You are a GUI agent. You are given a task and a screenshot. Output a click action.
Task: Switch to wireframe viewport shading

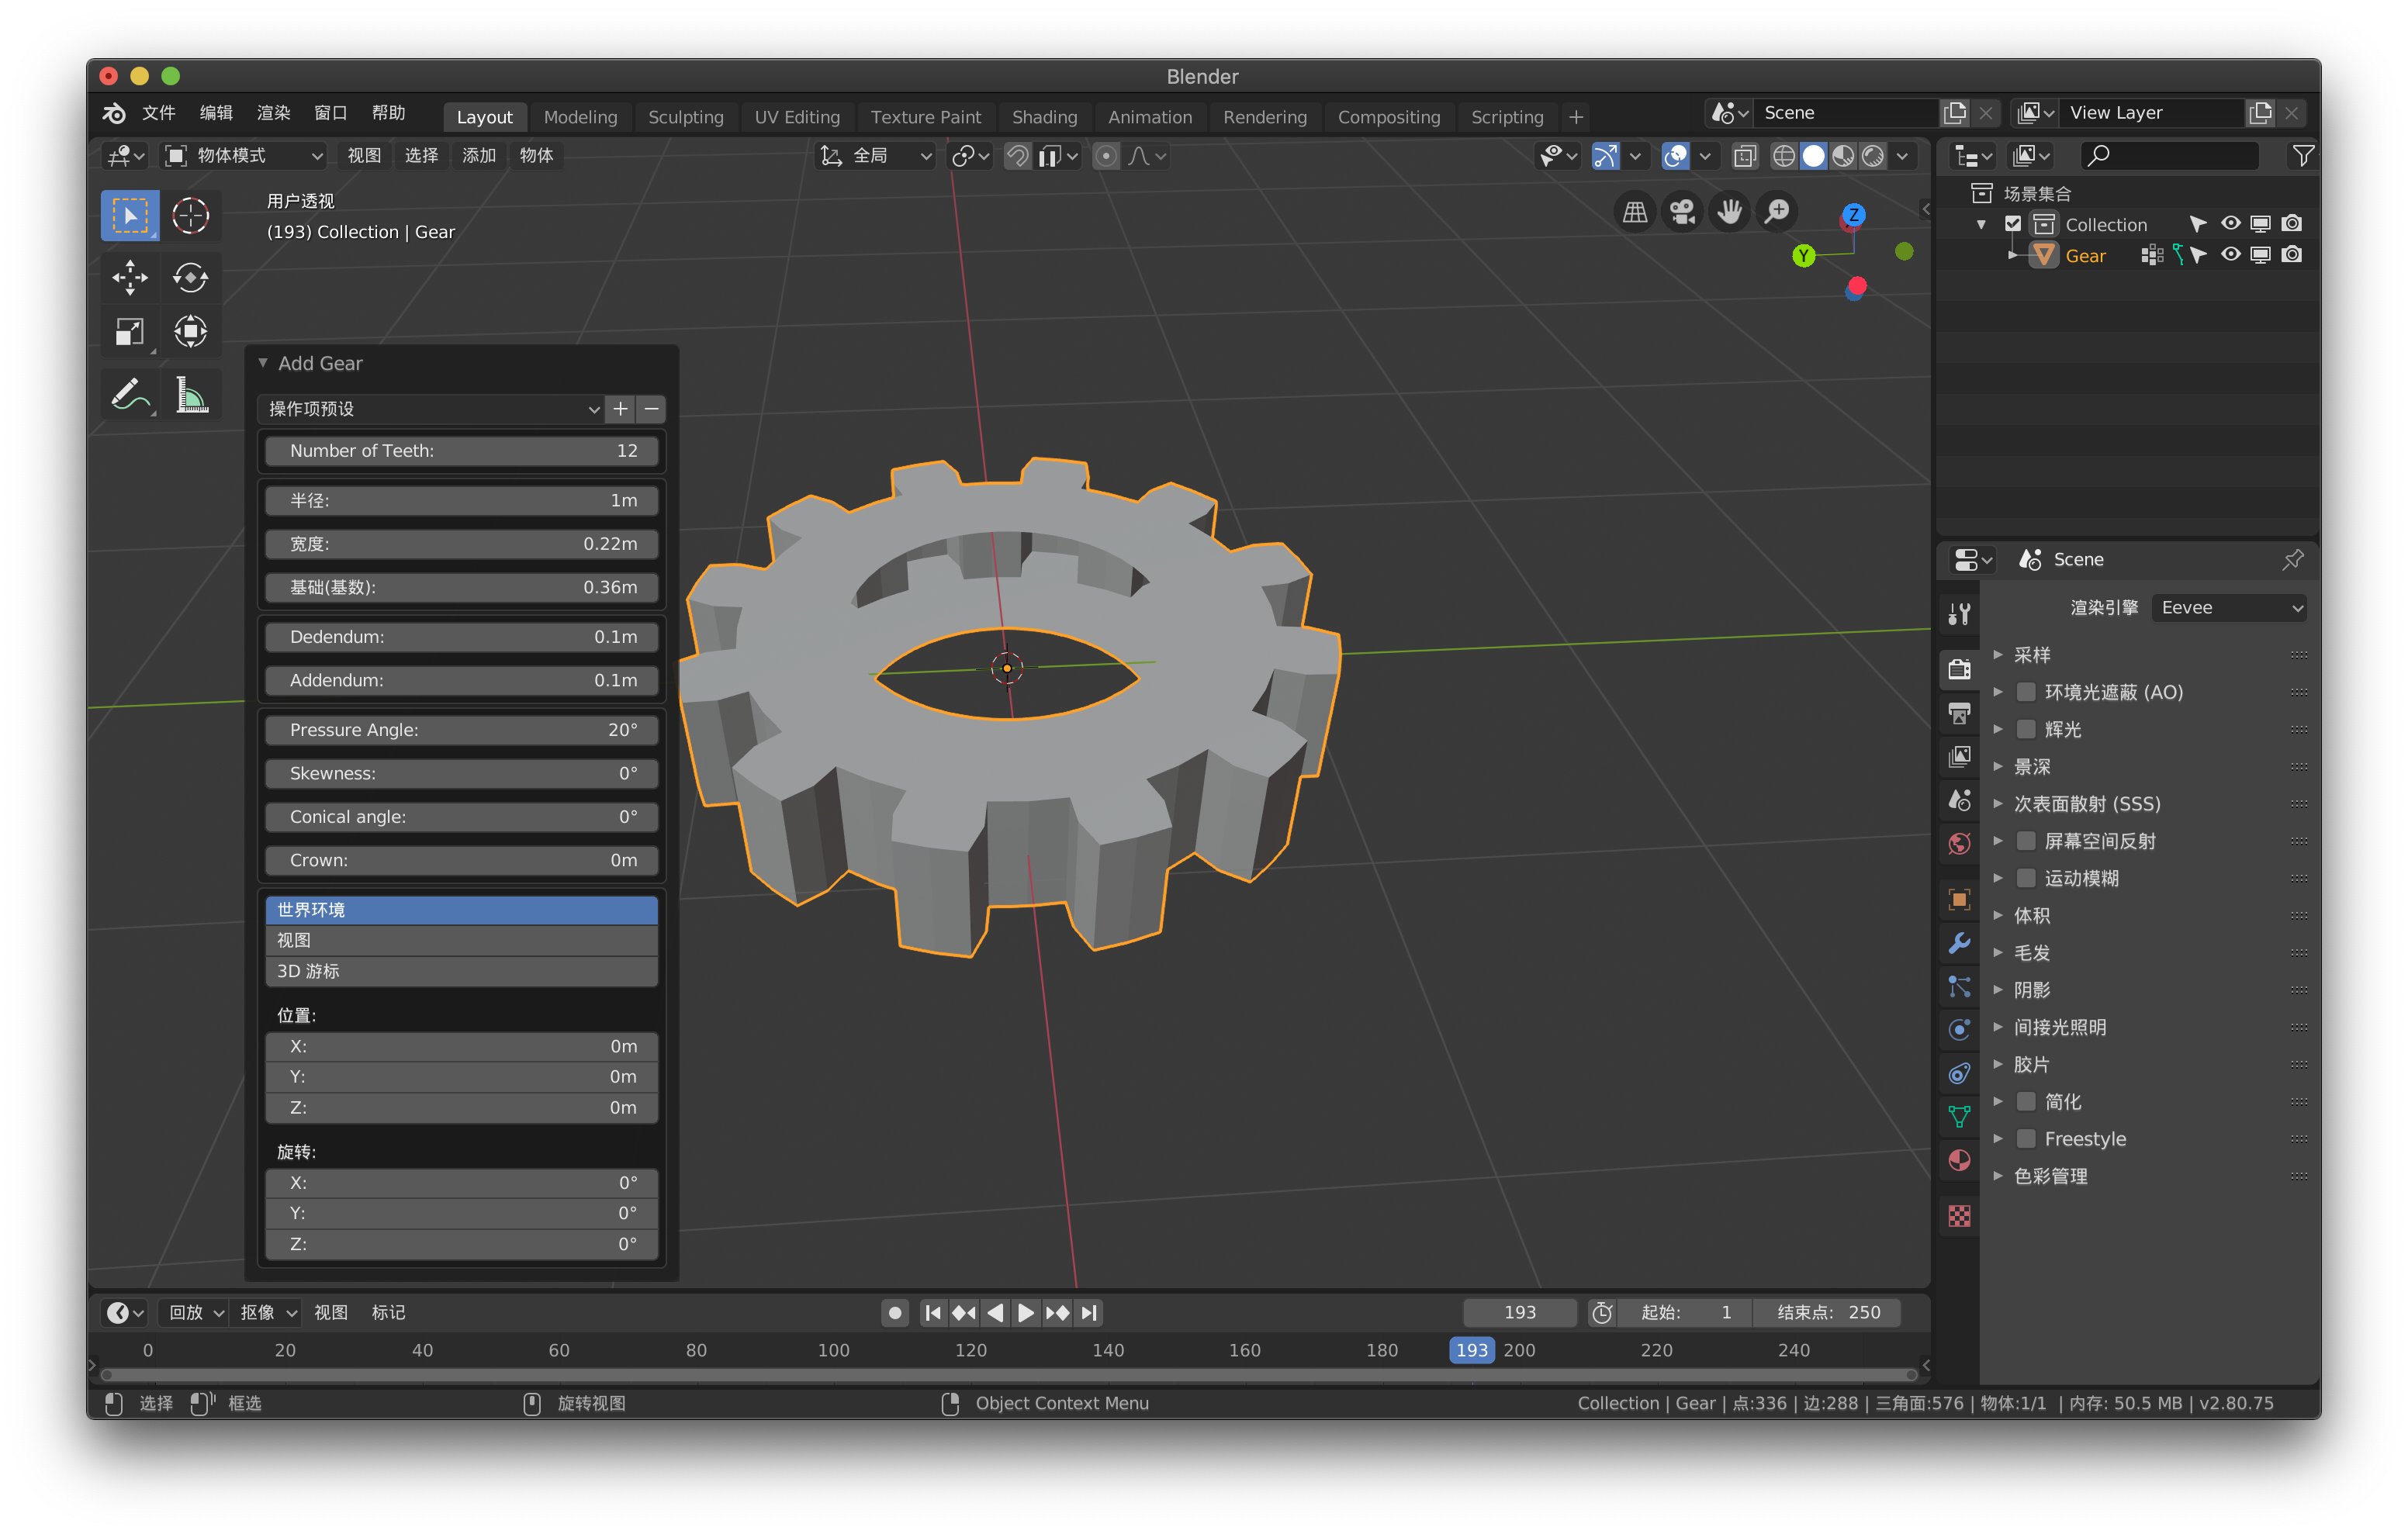1783,156
